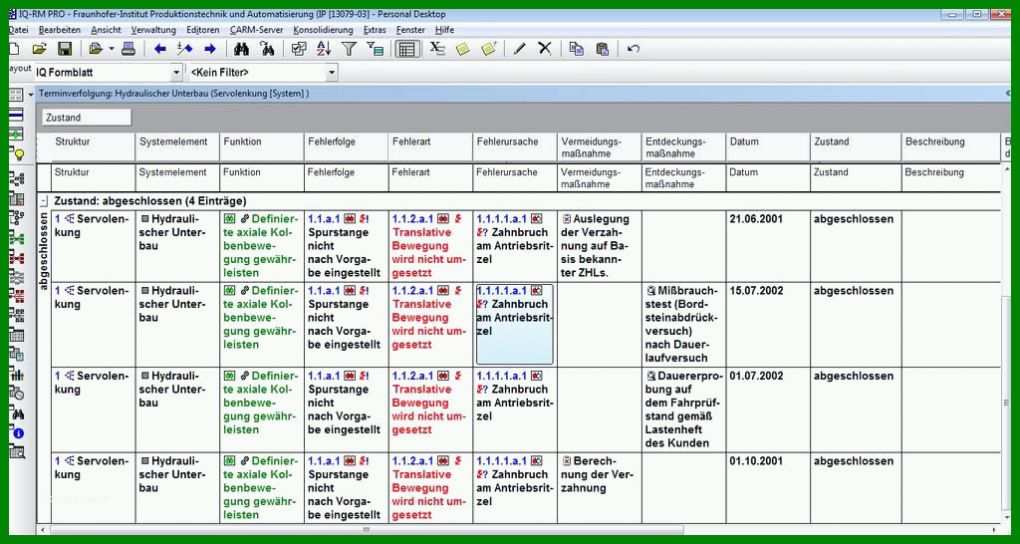Viewport: 1020px width, 544px height.
Task: Open the Hilfe menu
Action: pyautogui.click(x=445, y=30)
